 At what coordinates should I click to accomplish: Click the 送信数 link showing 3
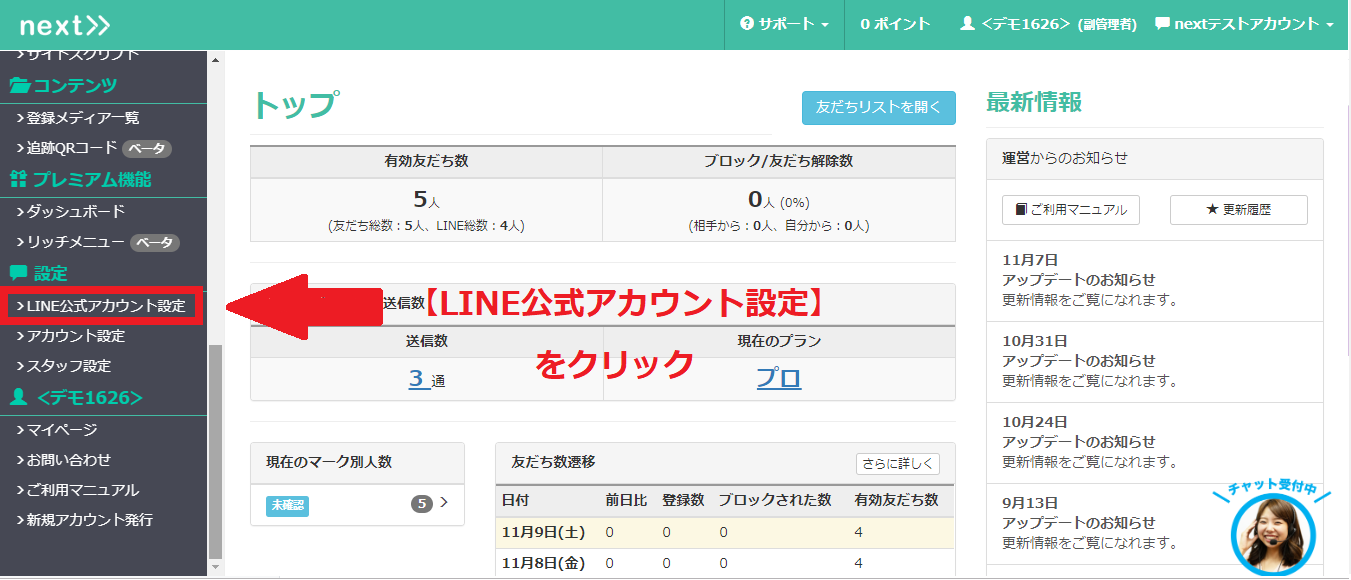click(419, 379)
